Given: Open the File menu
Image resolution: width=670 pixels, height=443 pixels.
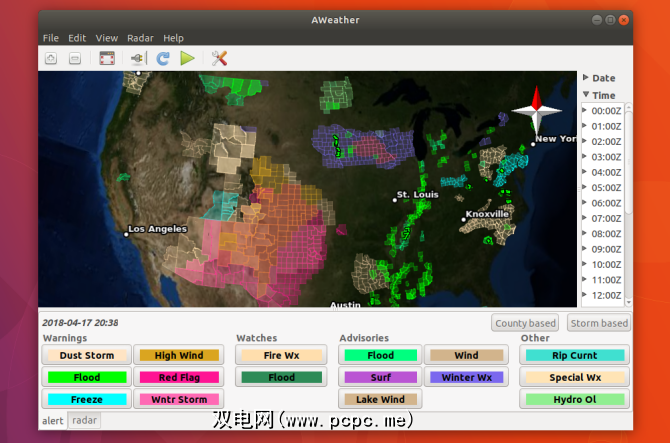Looking at the screenshot, I should pos(50,38).
